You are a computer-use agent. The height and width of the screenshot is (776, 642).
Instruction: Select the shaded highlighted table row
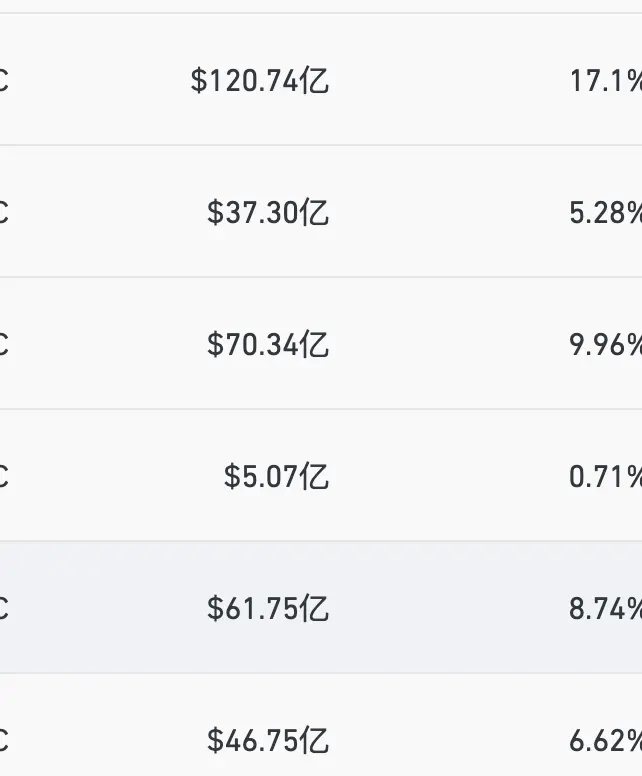click(x=321, y=607)
